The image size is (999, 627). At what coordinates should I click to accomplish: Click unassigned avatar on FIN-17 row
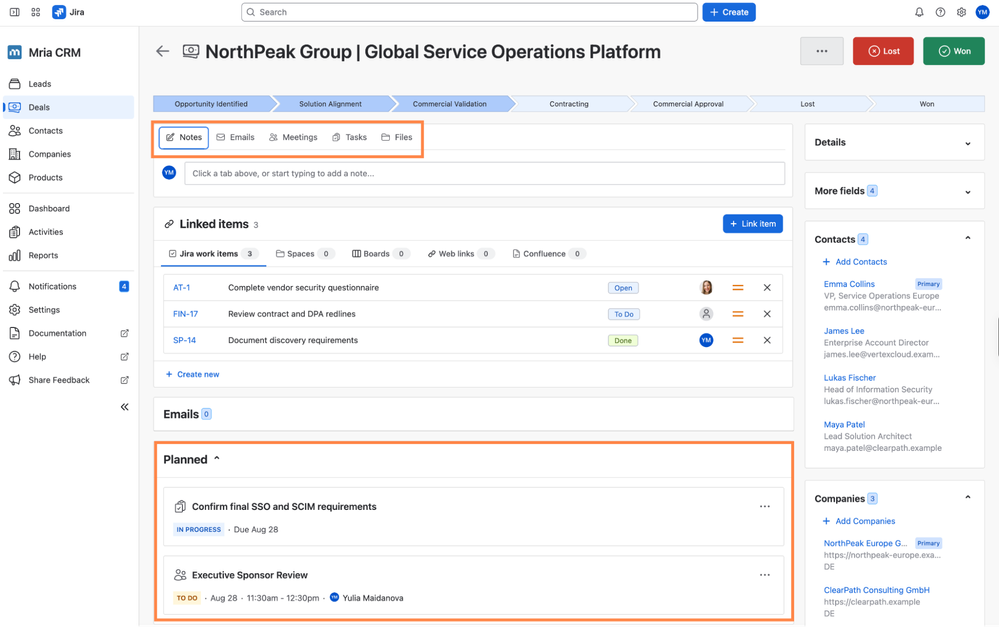(x=706, y=314)
